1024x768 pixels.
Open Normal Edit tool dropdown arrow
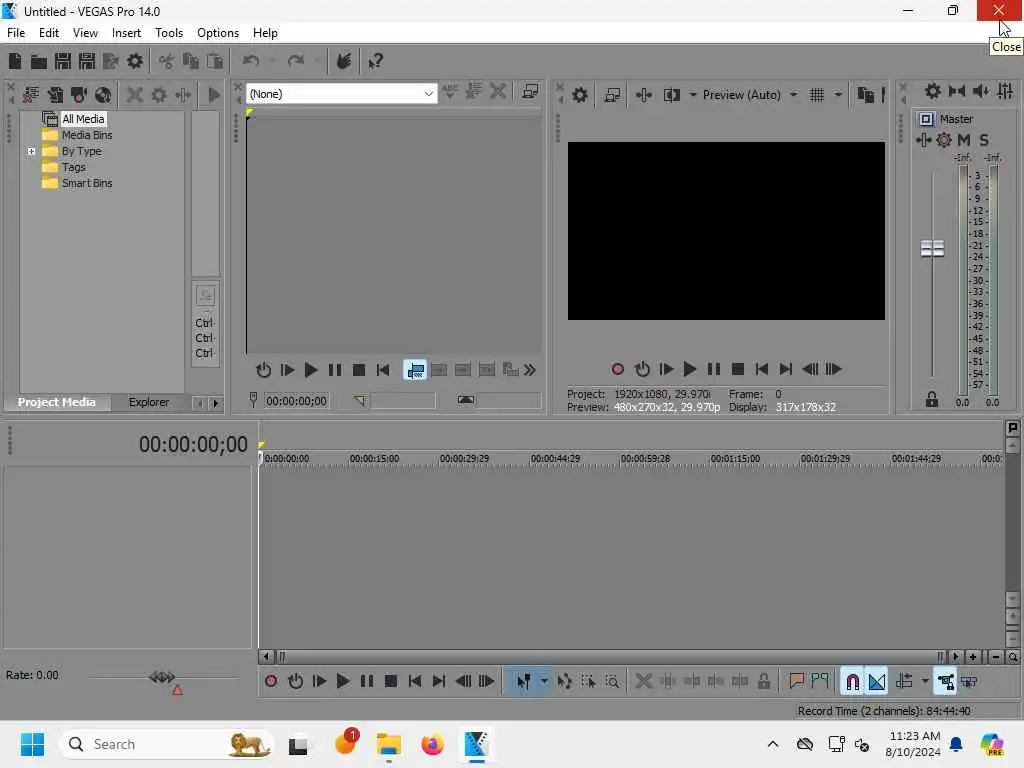click(544, 682)
